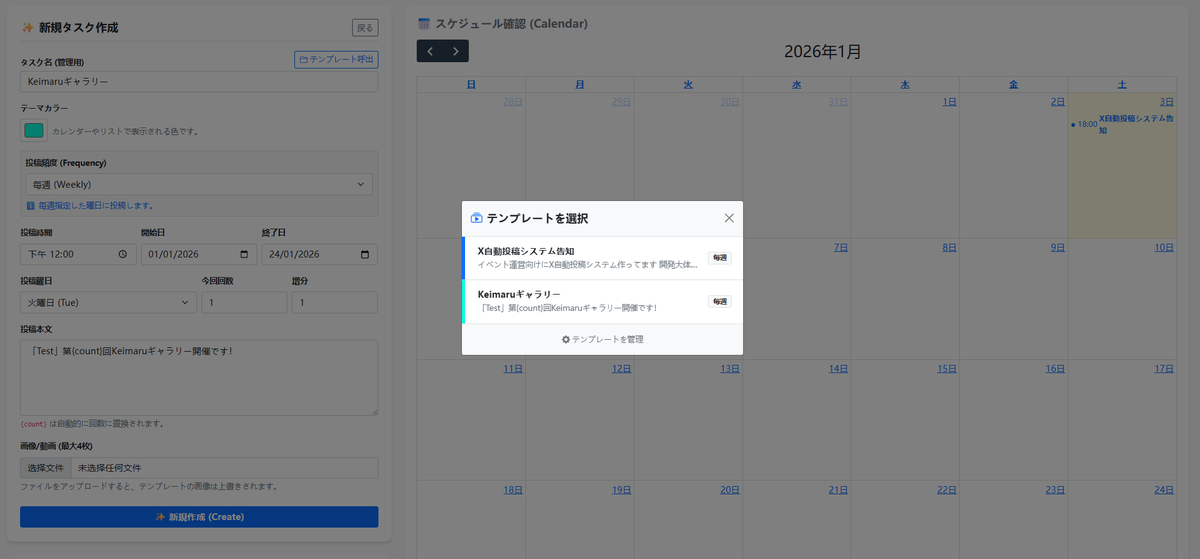Go to next month in calendar
Viewport: 1200px width, 559px height.
[456, 51]
